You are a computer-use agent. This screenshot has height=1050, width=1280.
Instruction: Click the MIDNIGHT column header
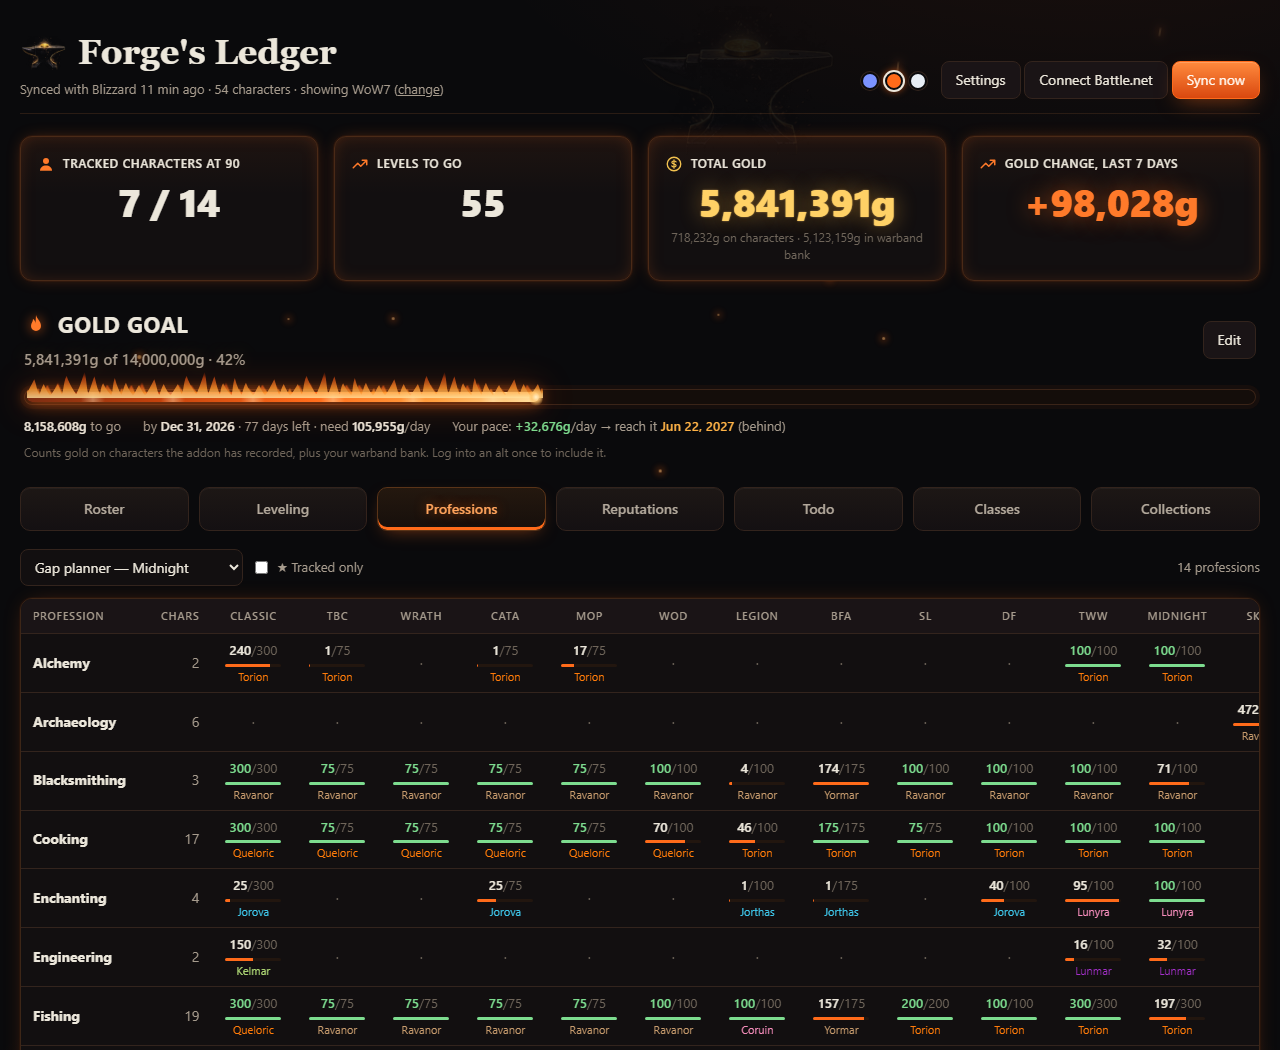coord(1177,616)
